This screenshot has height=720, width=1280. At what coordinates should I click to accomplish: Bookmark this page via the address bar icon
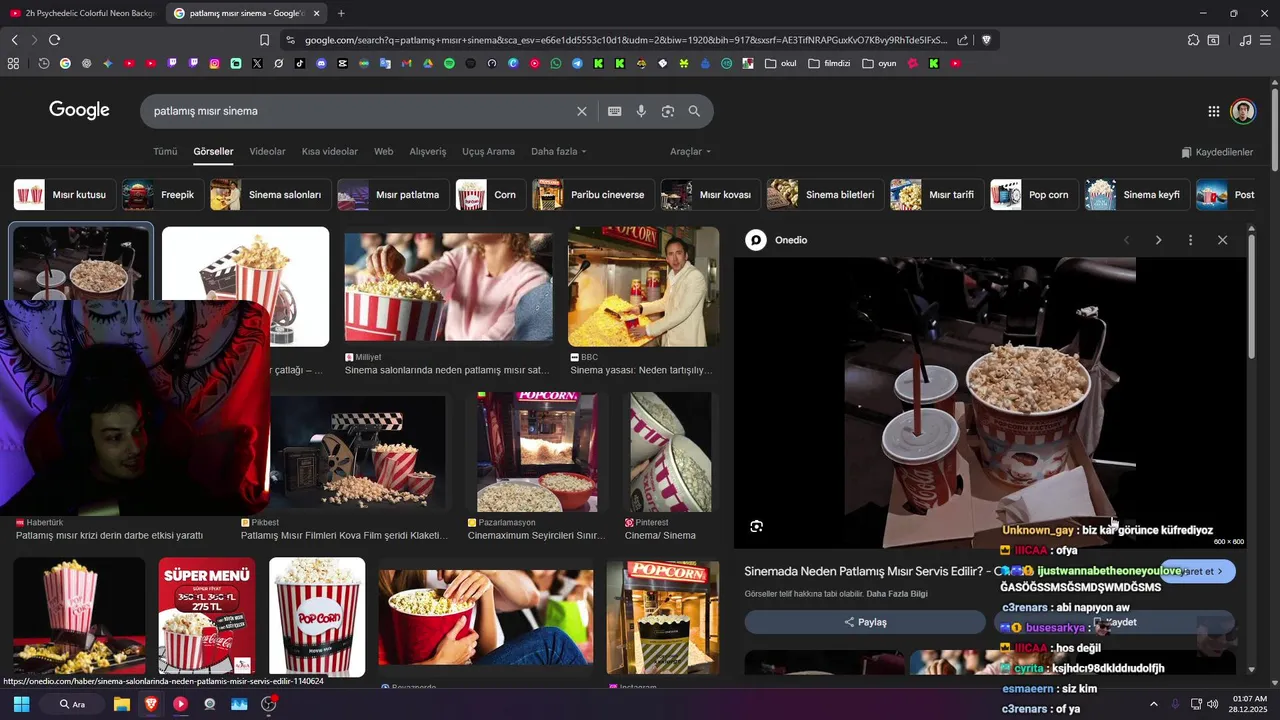click(x=264, y=40)
